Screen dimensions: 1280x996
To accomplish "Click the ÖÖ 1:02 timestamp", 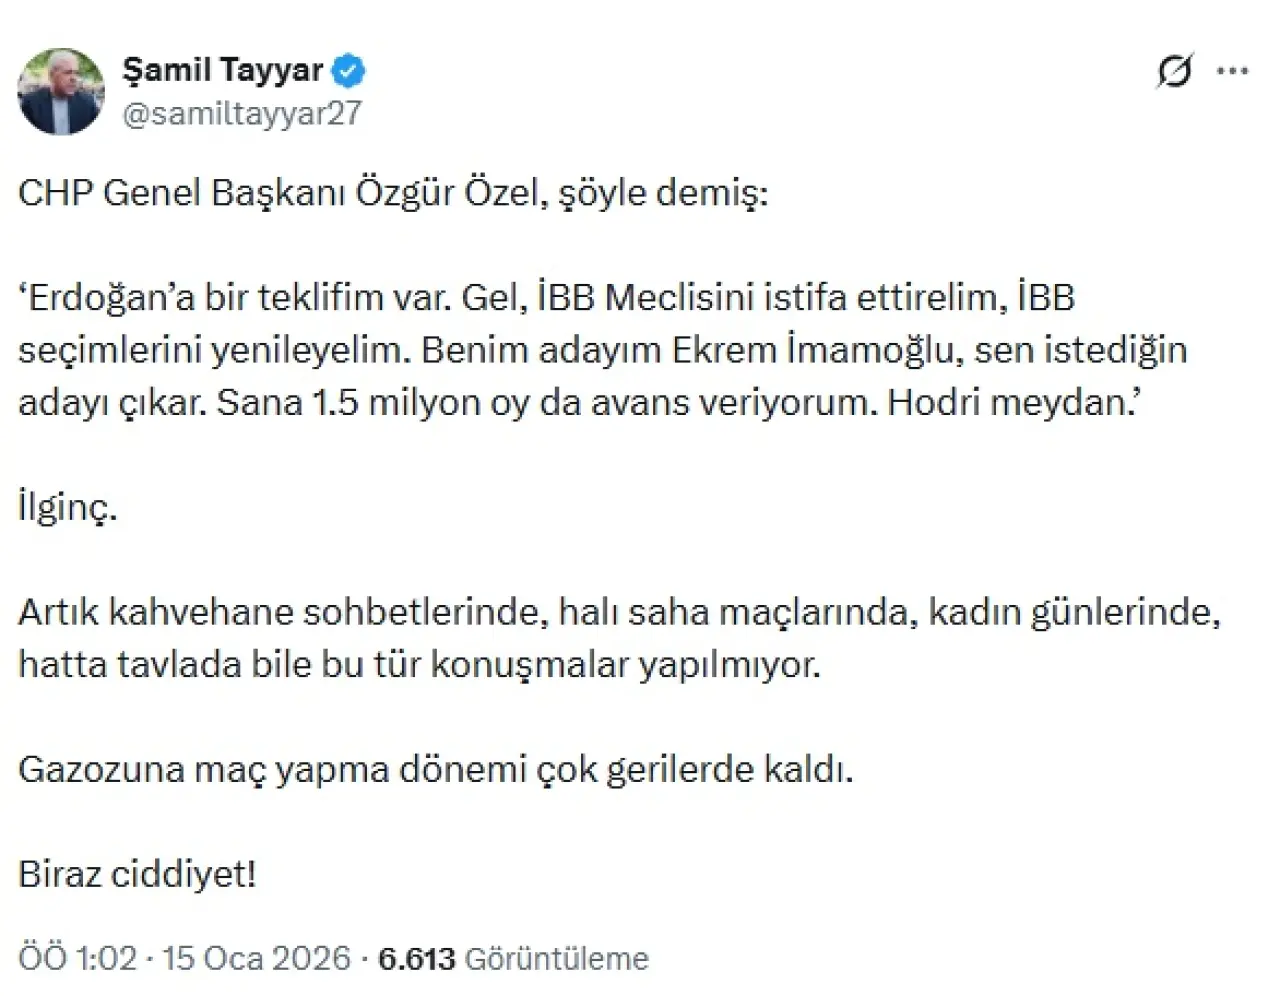I will pos(77,958).
